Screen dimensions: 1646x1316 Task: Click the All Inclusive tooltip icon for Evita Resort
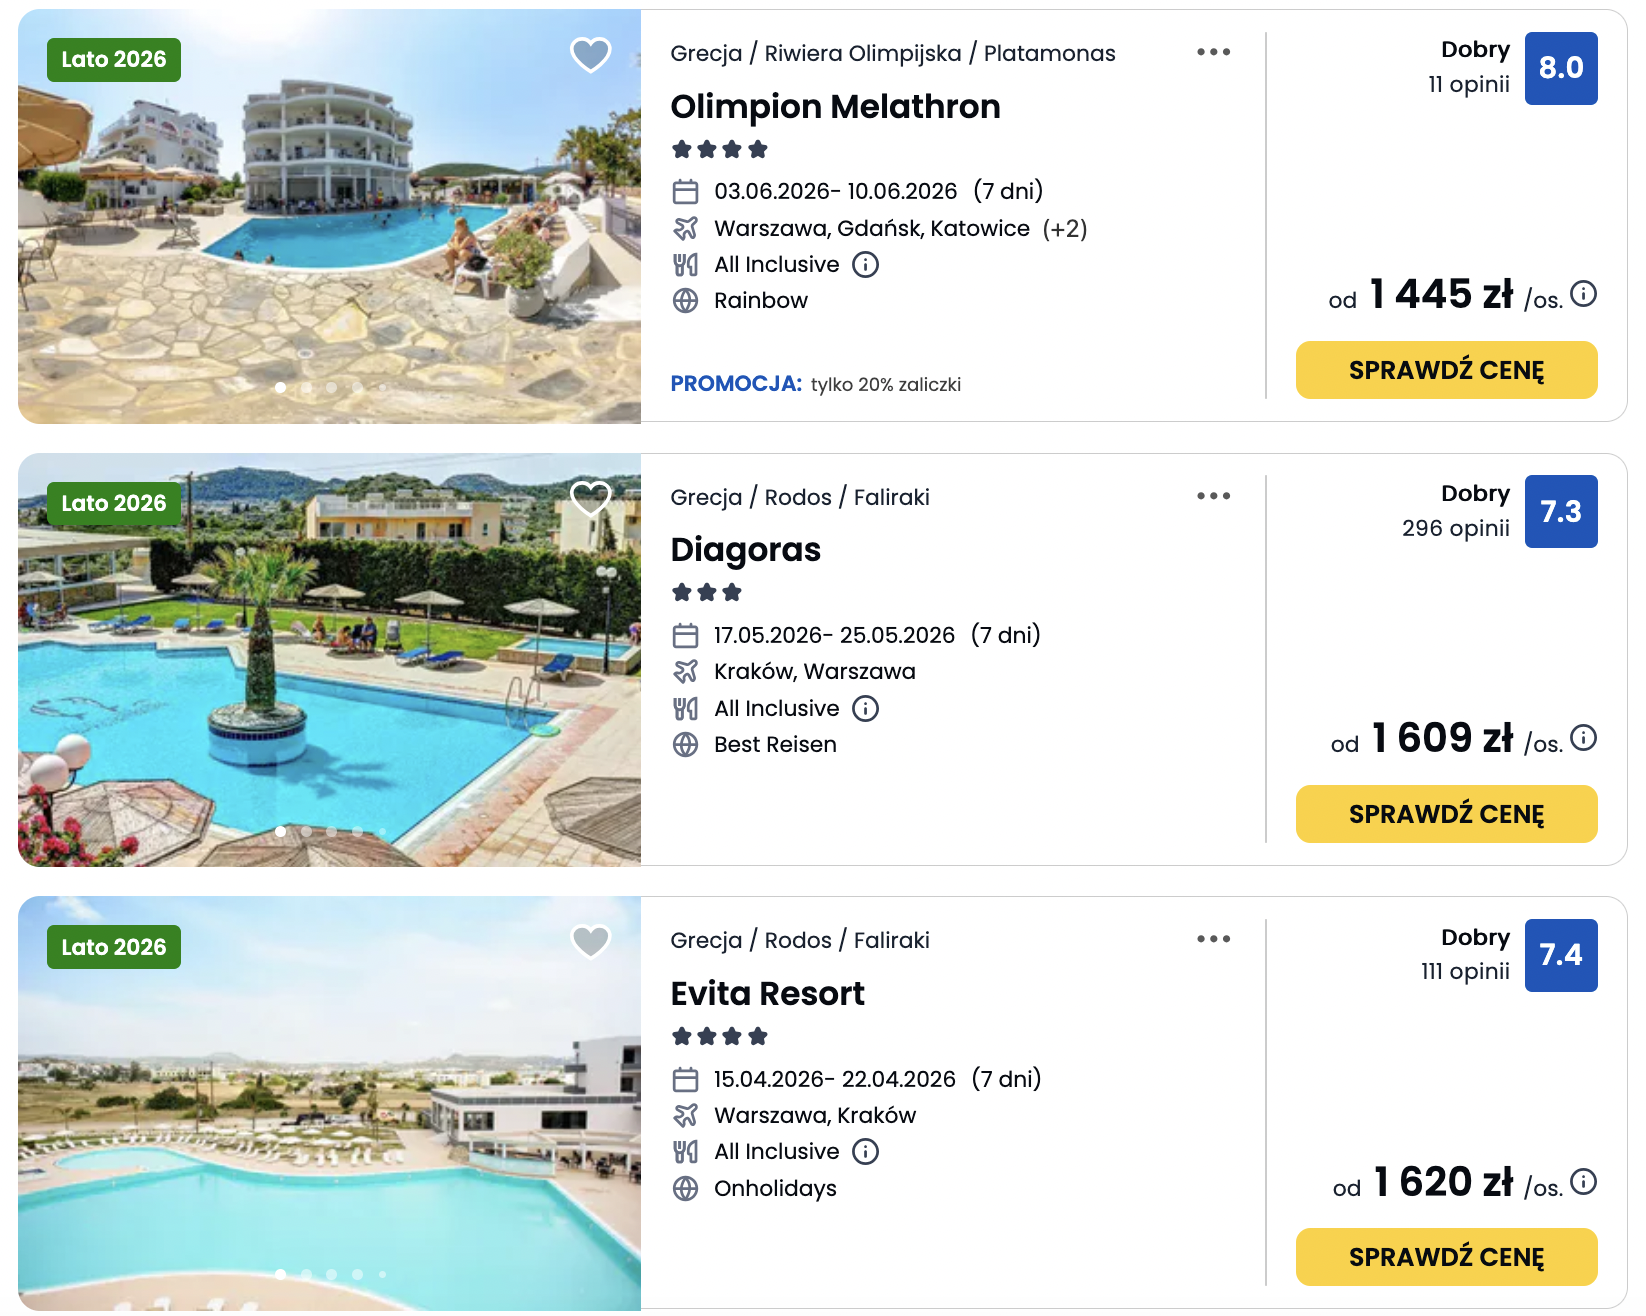click(x=864, y=1151)
